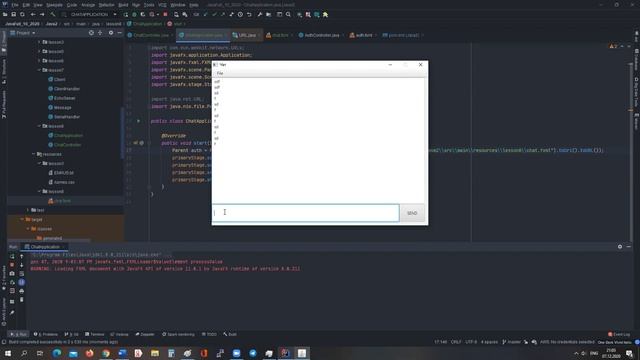Click the print icon in Run panel

22,291
